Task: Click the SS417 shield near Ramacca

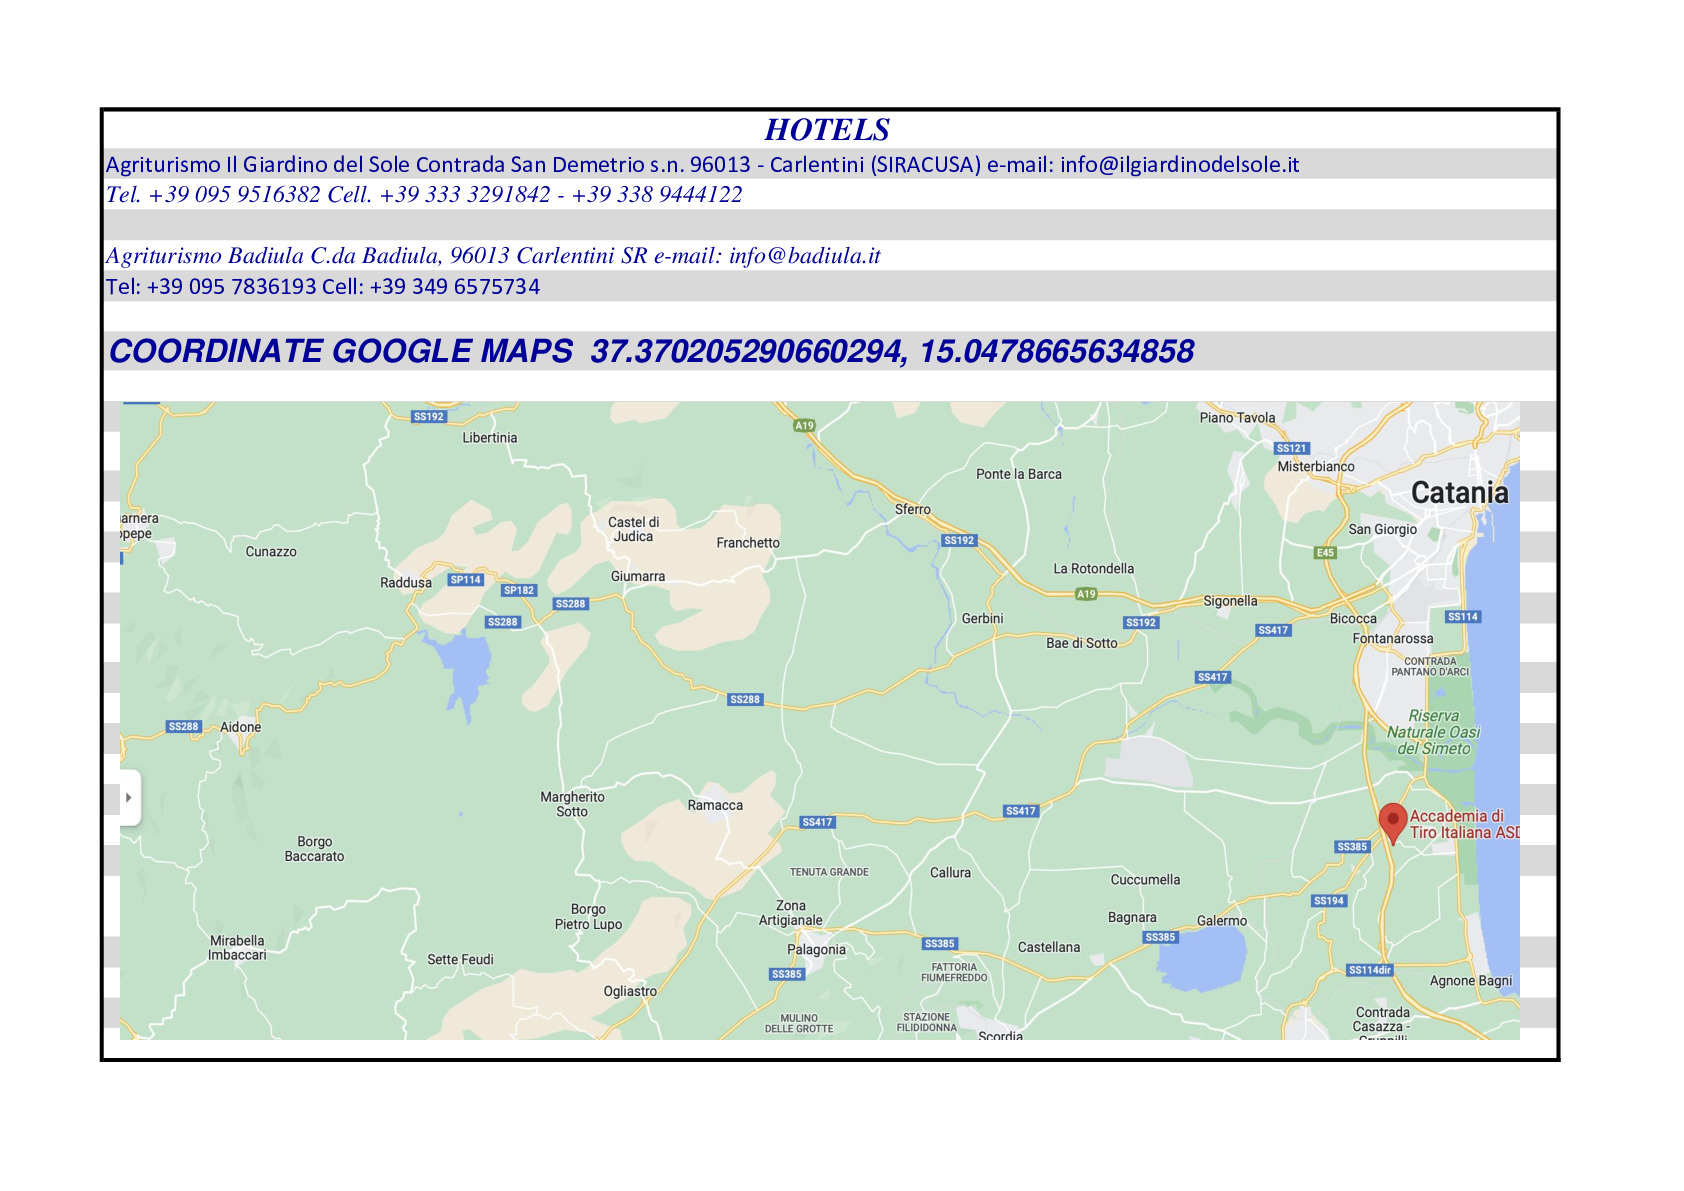Action: point(817,822)
